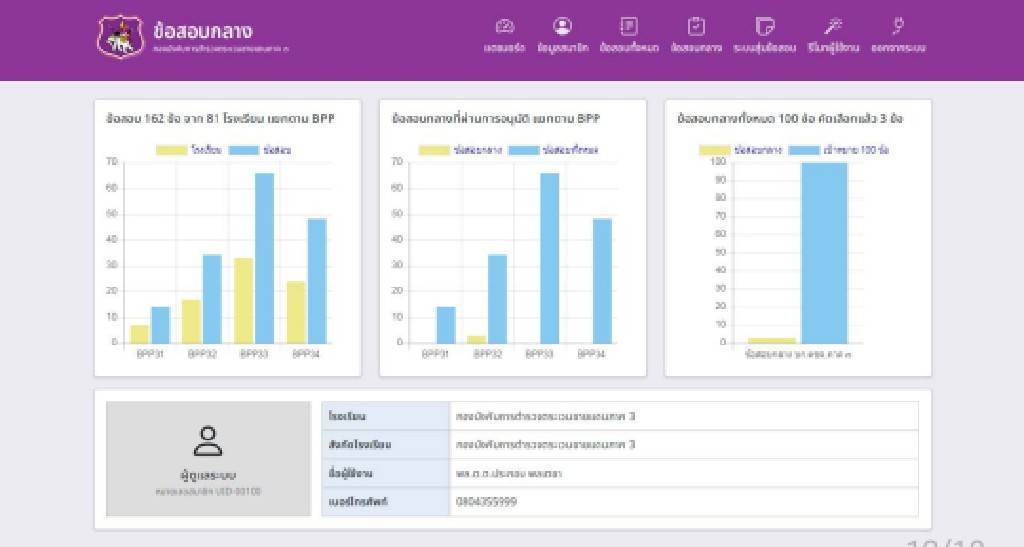Open the exam randomizer sticky-note icon
Viewport: 1024px width, 547px height.
click(765, 27)
